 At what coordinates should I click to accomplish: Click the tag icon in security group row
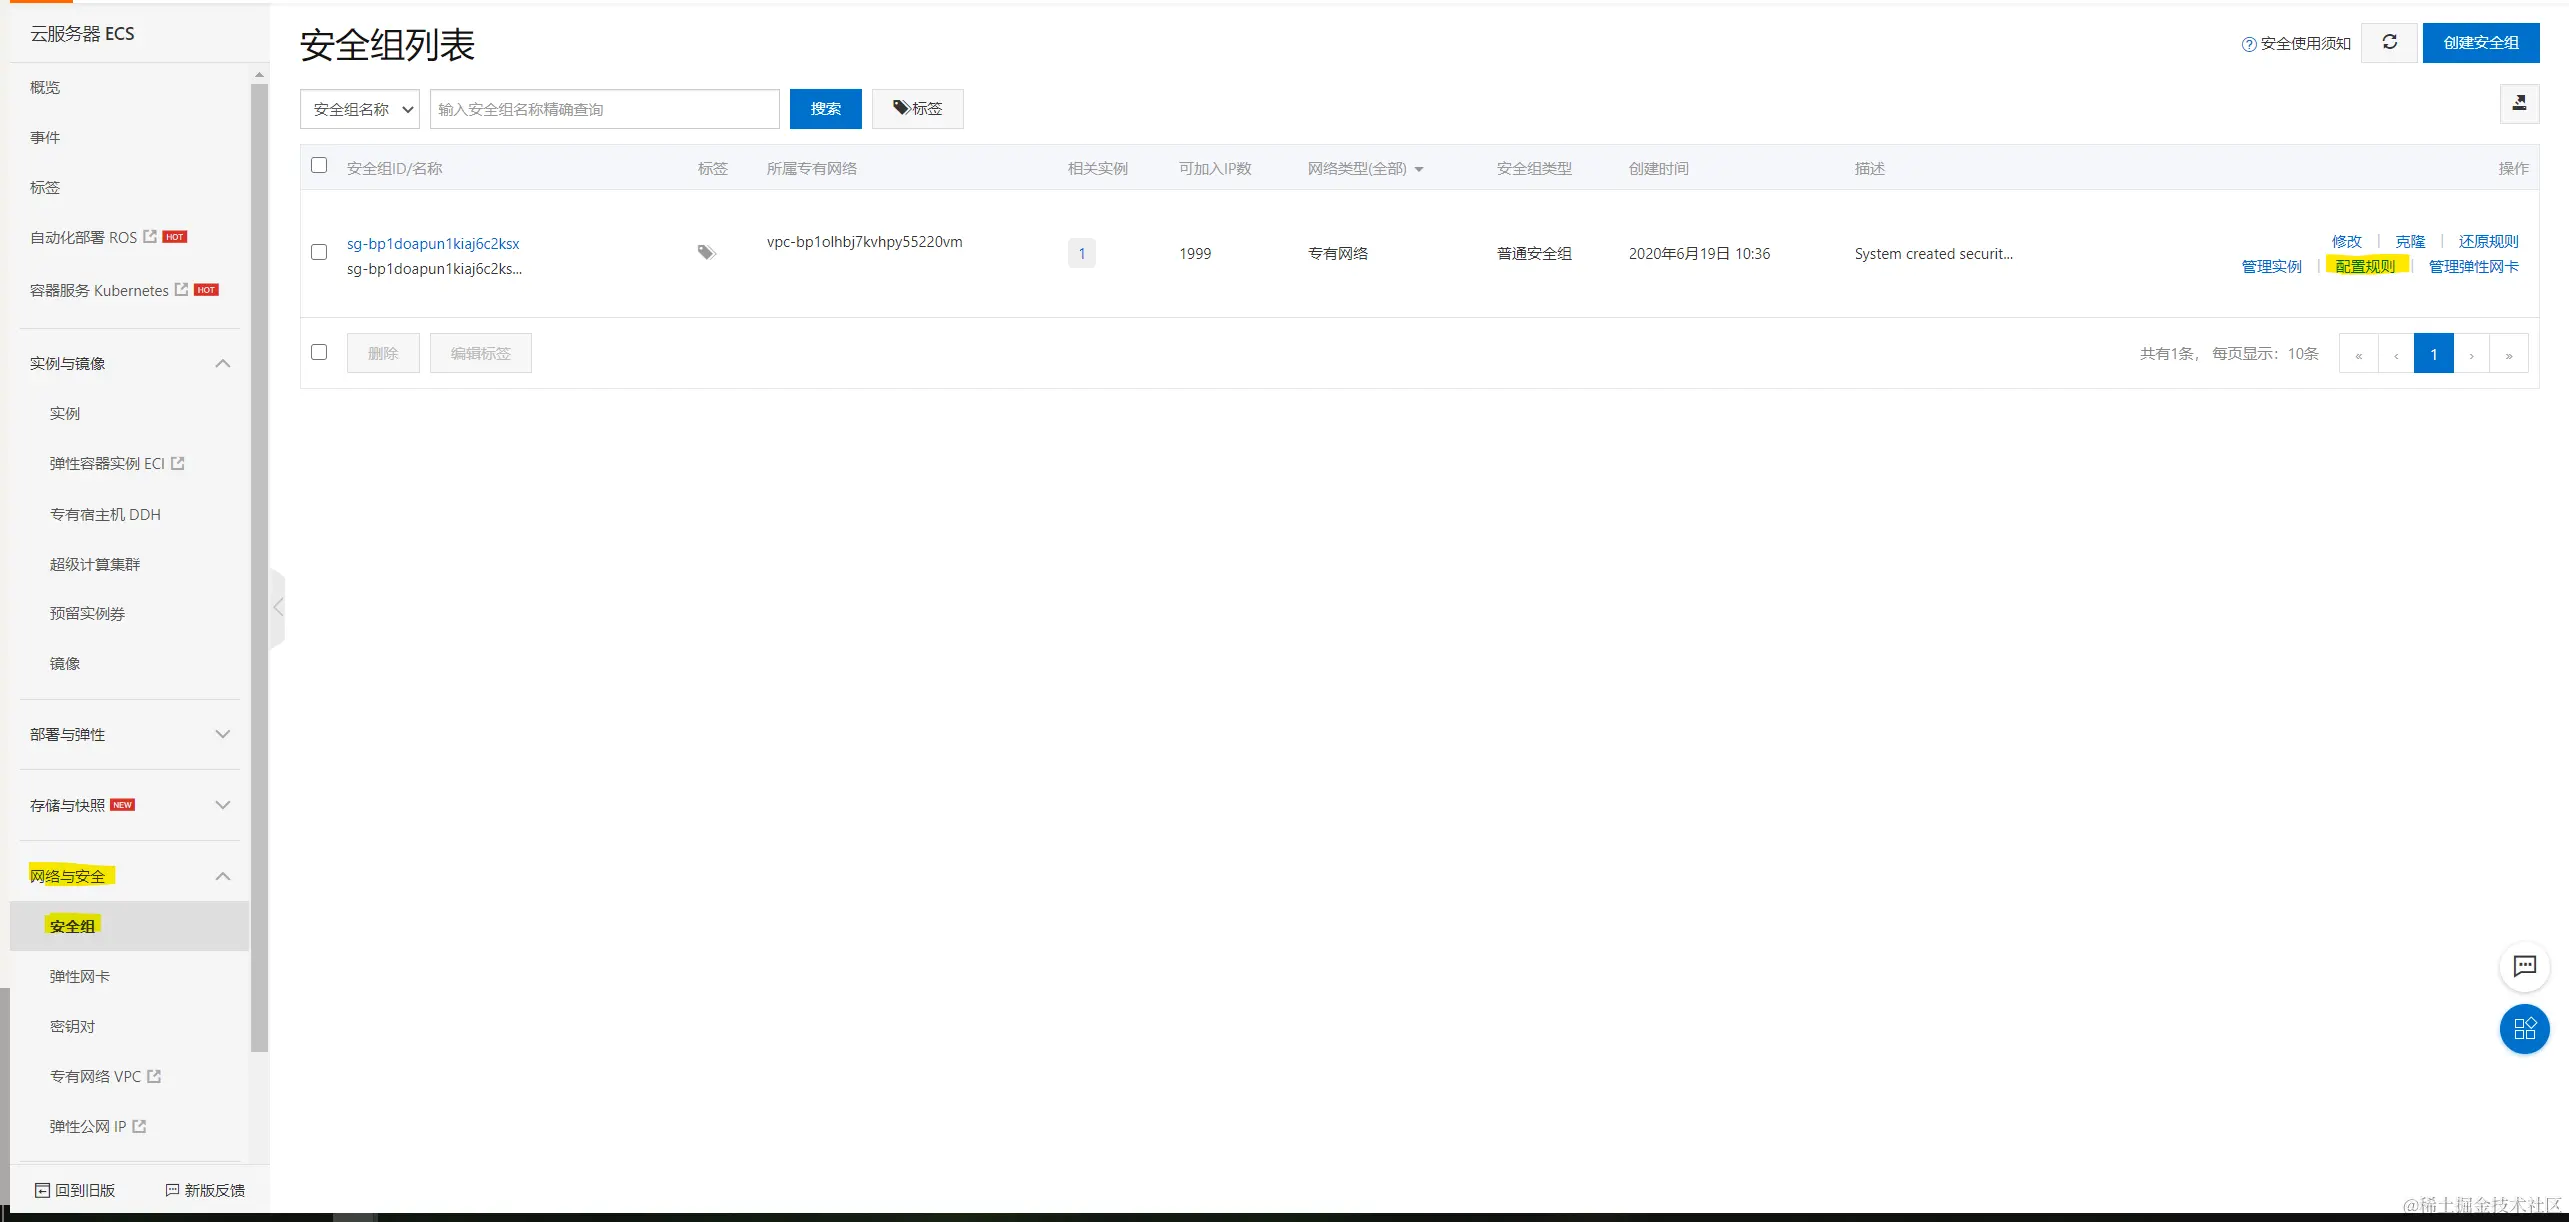706,253
